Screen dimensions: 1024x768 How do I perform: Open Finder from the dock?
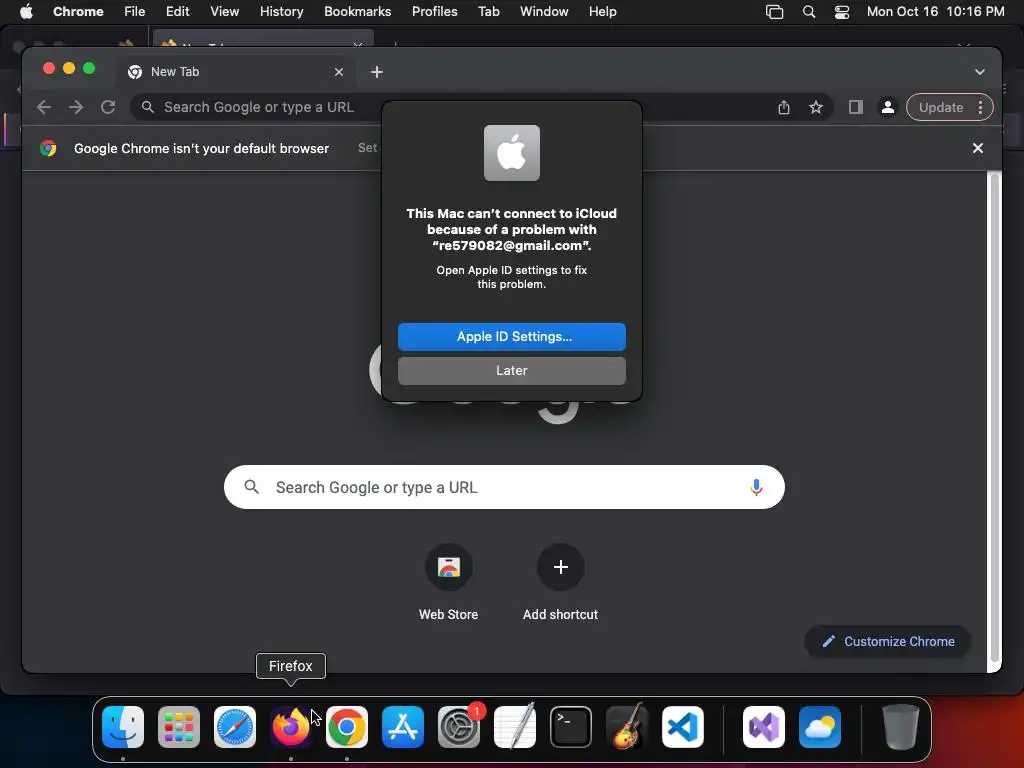[x=123, y=727]
